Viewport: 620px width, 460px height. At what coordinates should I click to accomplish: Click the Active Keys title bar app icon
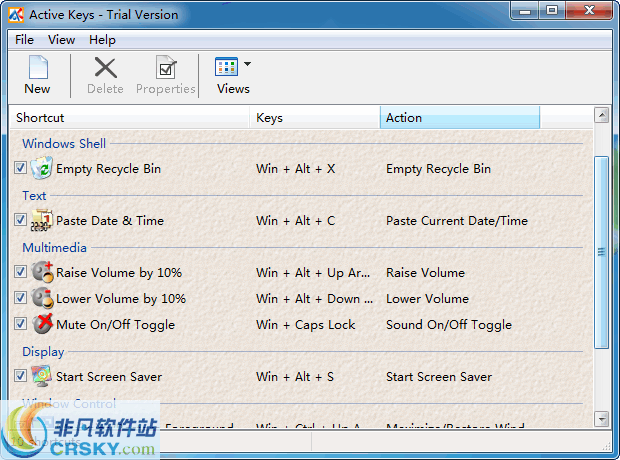tap(16, 15)
